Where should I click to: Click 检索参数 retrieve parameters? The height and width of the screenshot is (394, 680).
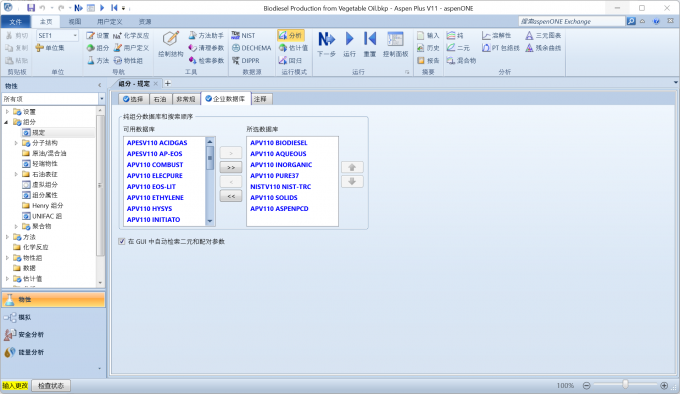[206, 61]
